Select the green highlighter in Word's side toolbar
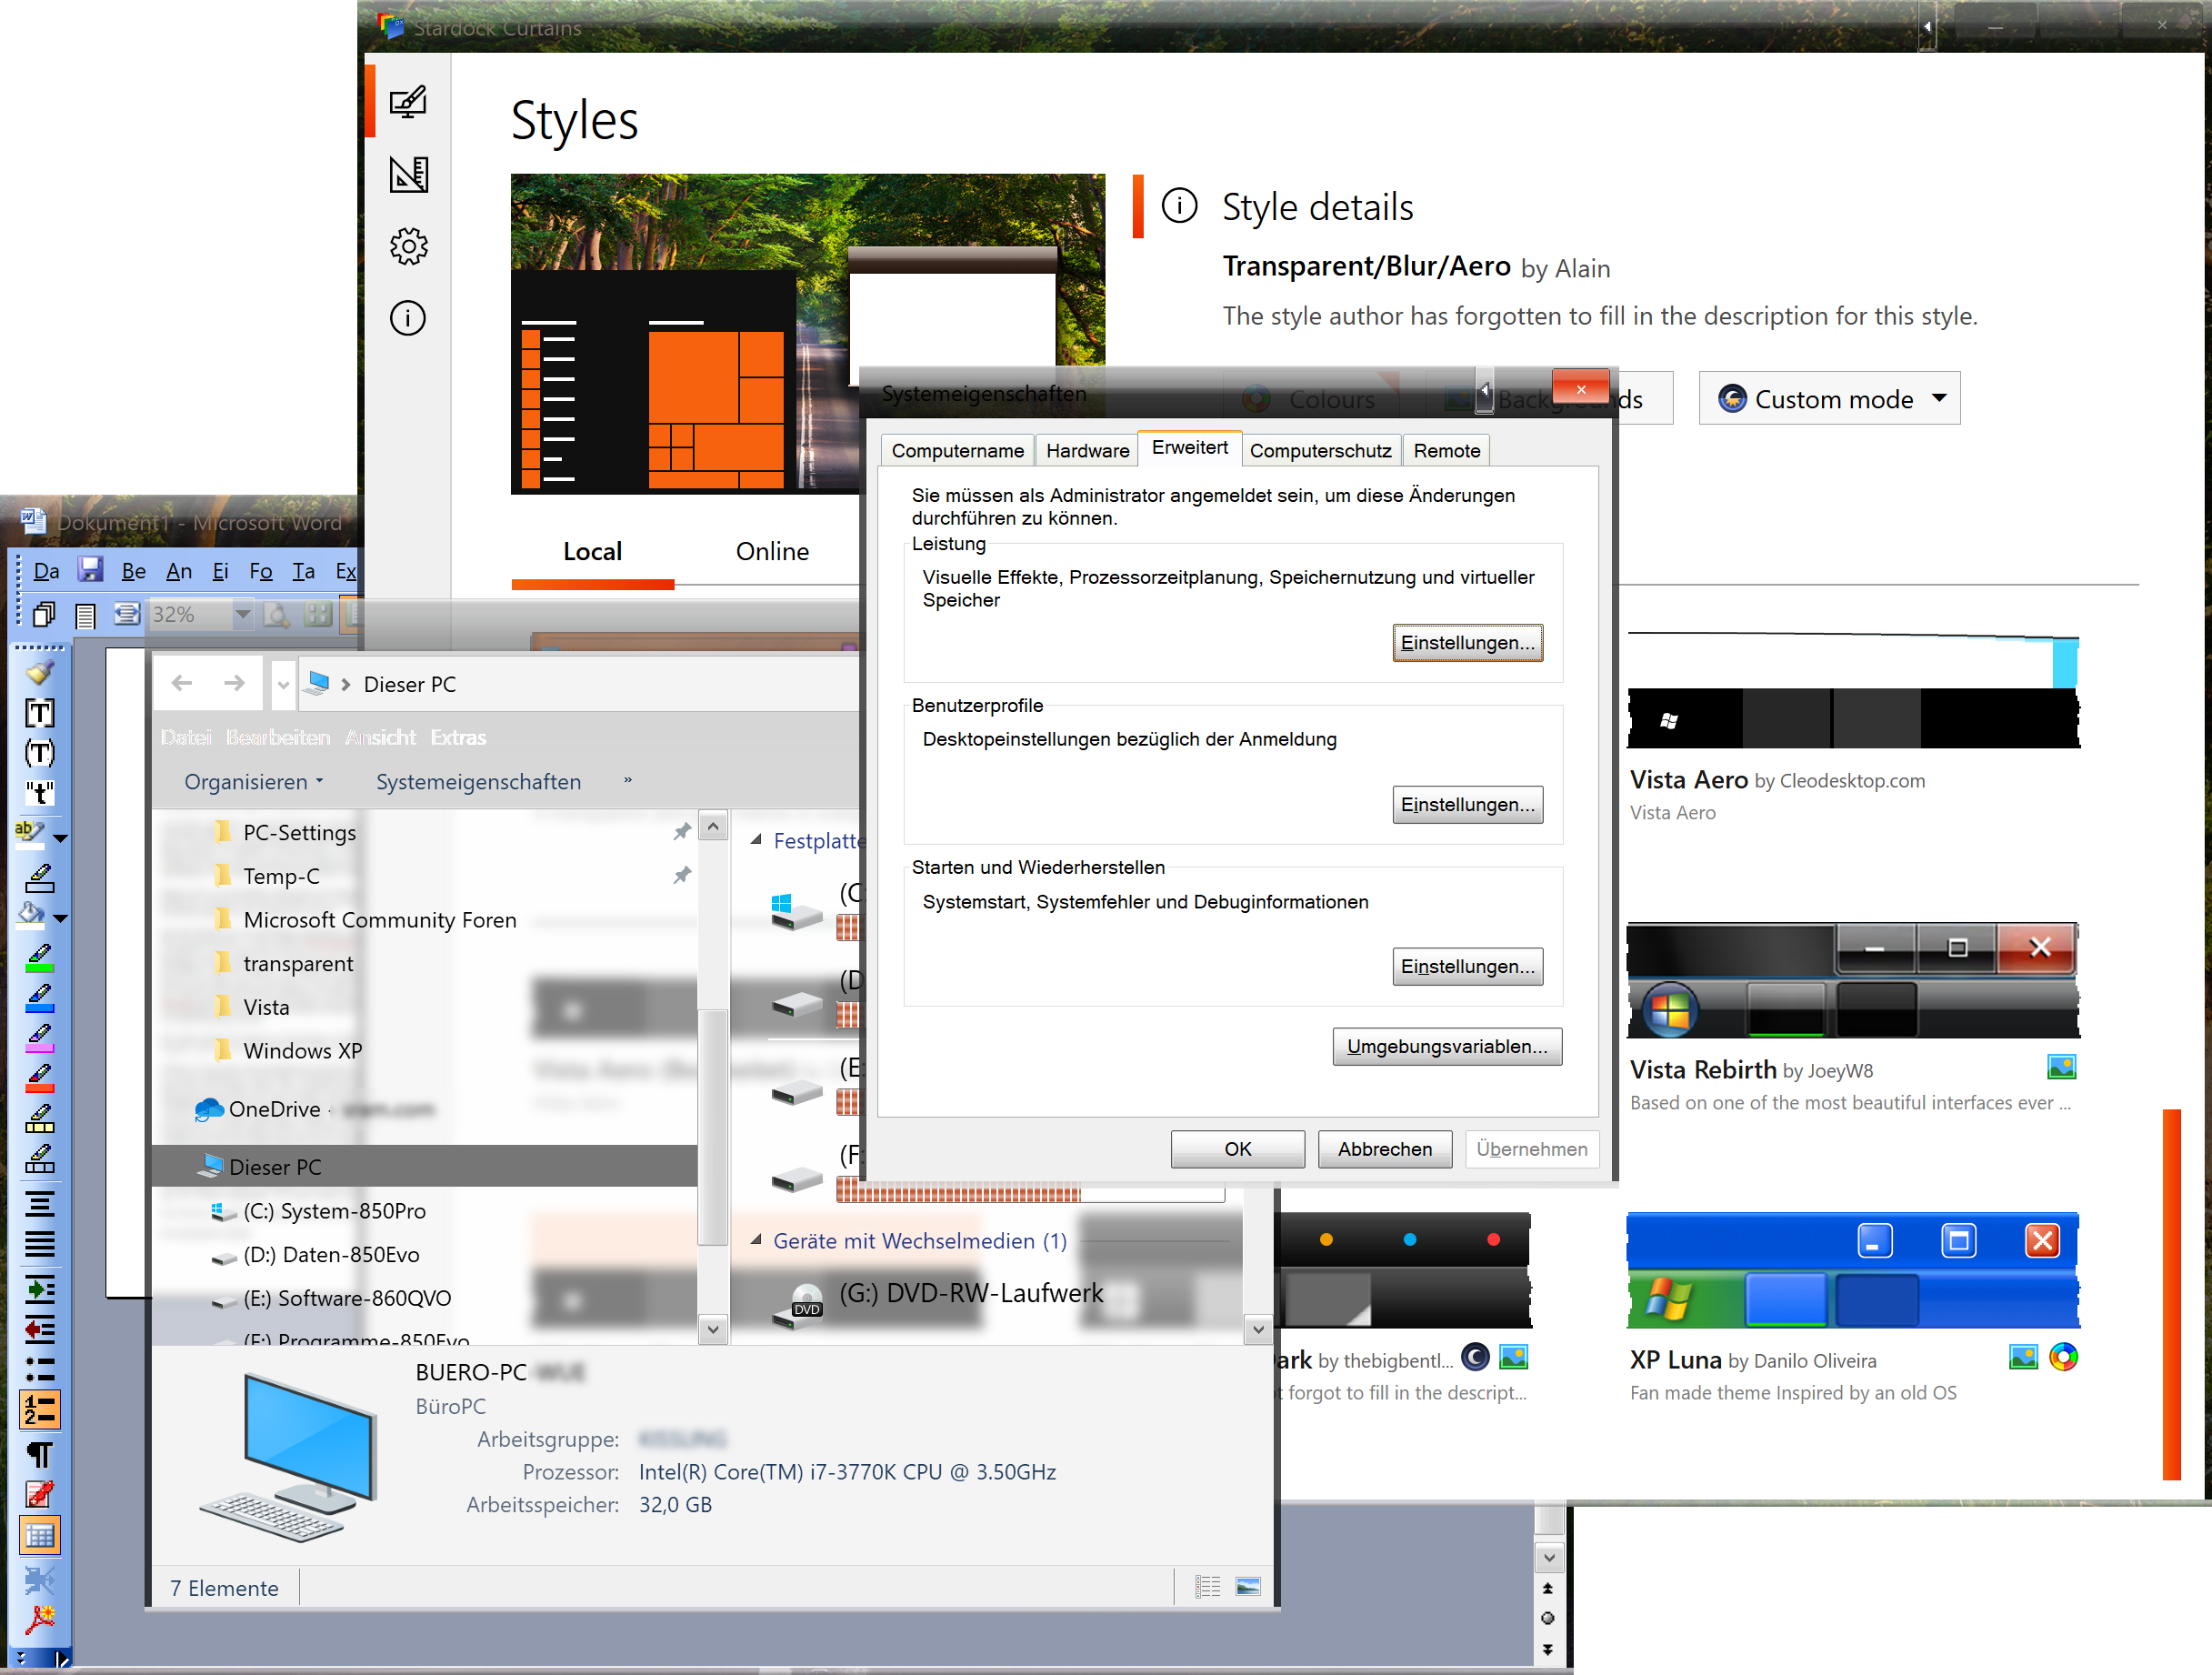Viewport: 2212px width, 1675px height. (39, 959)
